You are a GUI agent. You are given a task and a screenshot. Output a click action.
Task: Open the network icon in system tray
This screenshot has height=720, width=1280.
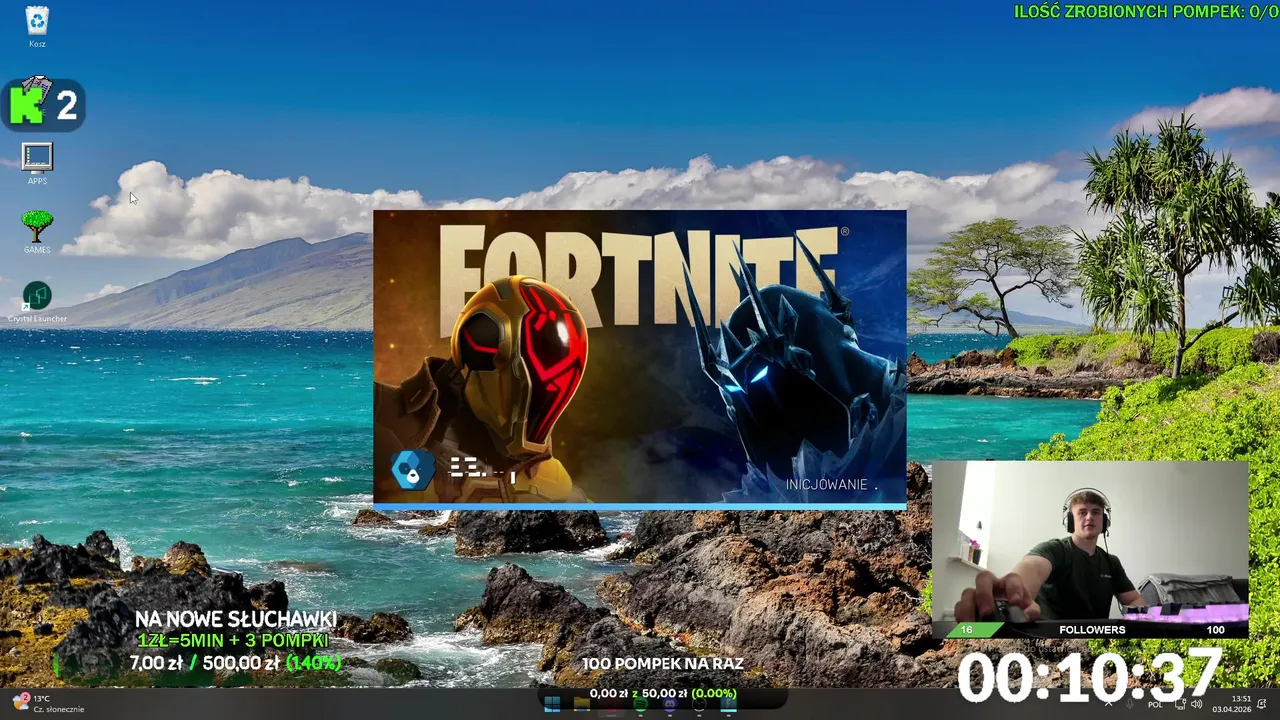click(x=1178, y=704)
